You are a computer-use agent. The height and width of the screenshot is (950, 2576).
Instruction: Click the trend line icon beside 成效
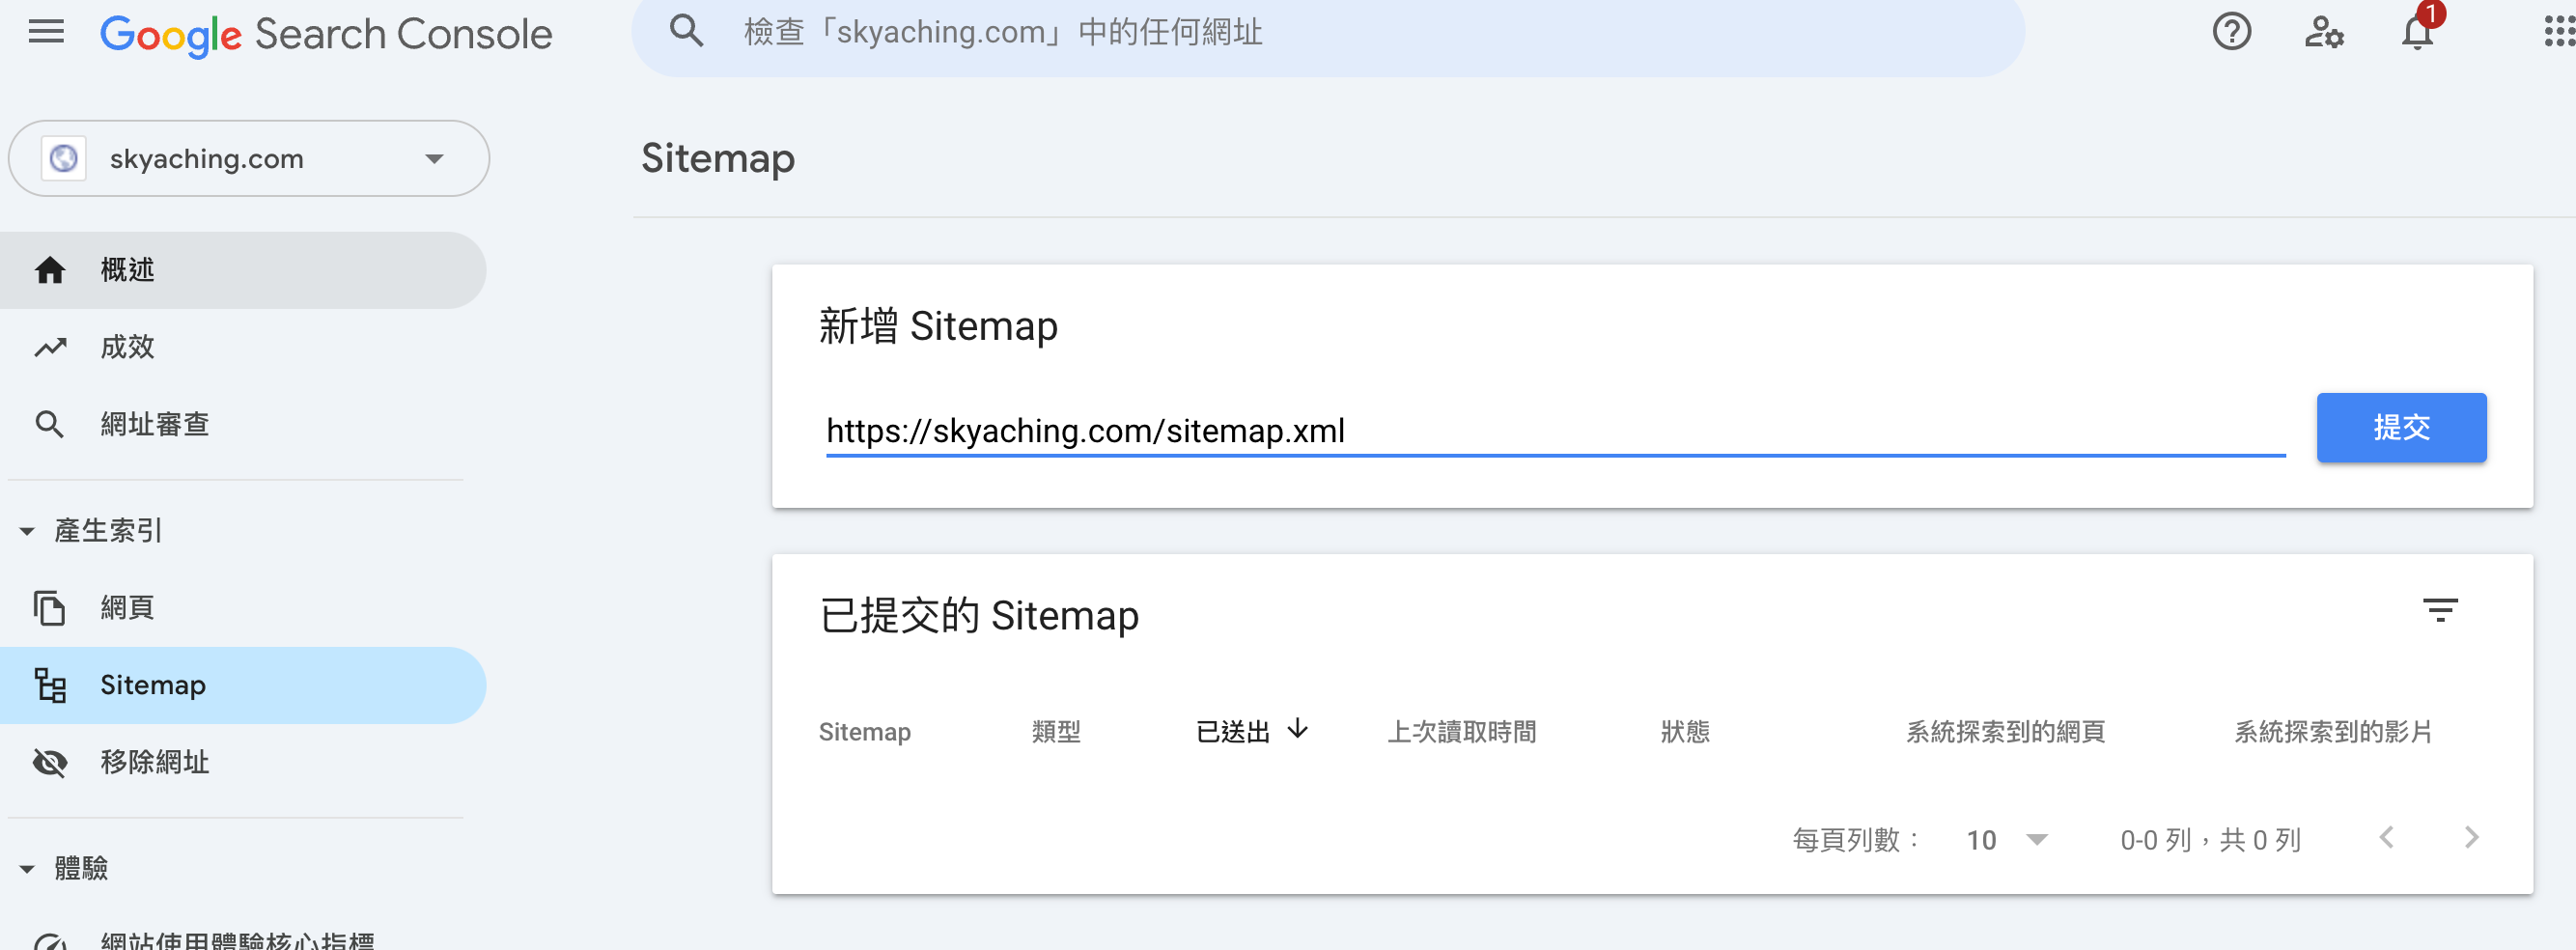click(50, 347)
